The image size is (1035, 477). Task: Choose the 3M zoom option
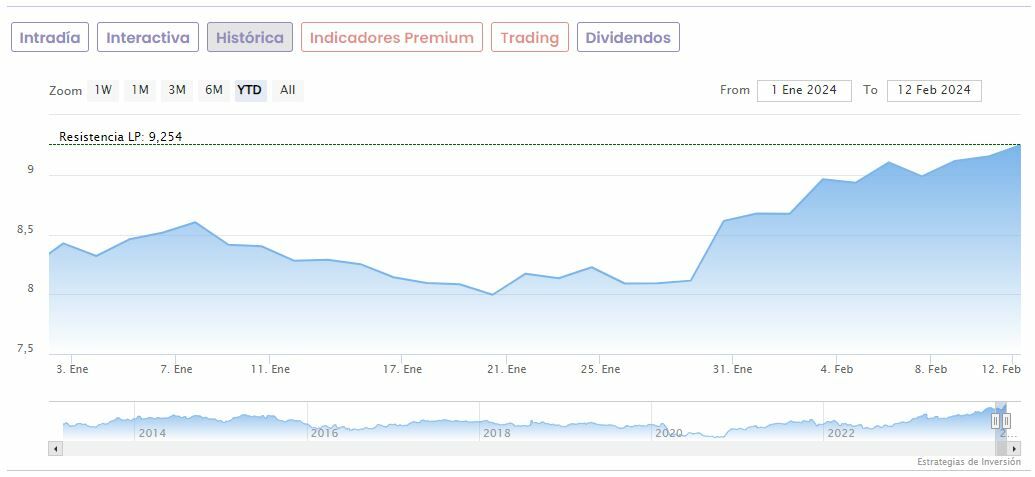pos(177,90)
